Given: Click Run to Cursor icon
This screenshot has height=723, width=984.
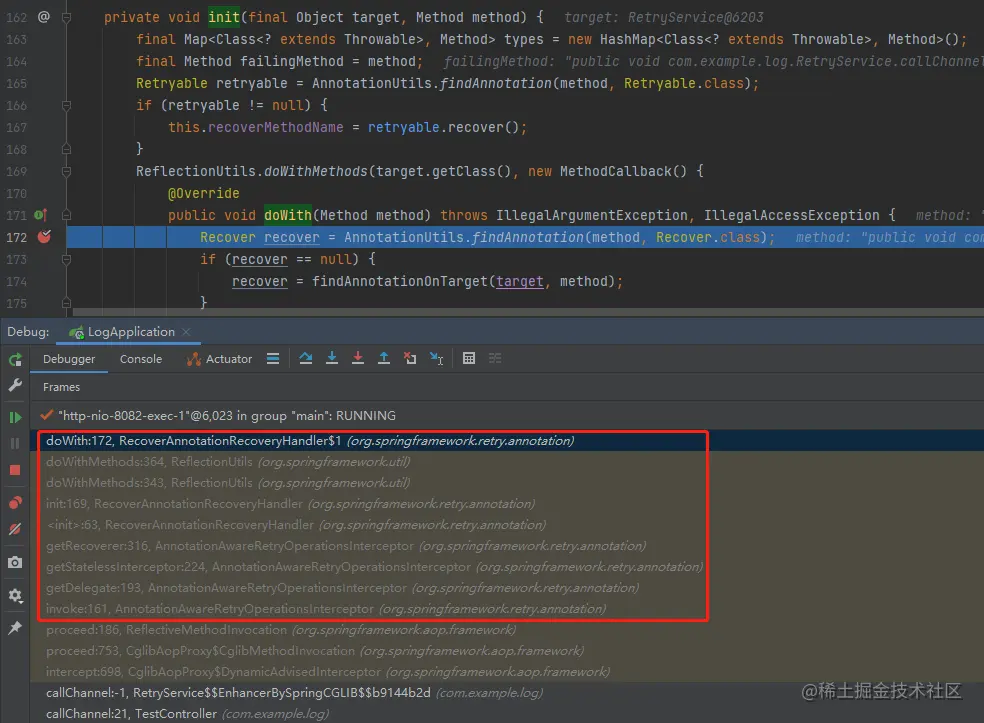Looking at the screenshot, I should point(436,358).
